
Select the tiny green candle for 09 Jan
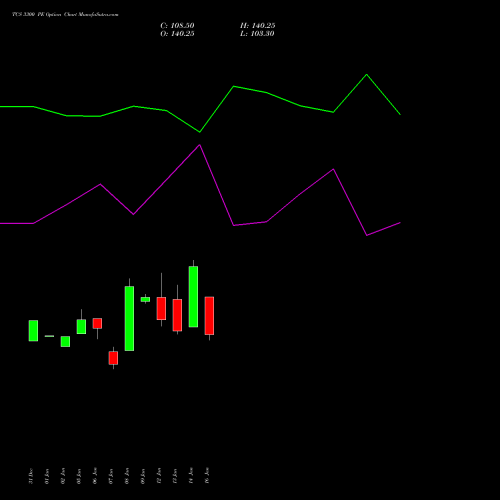pyautogui.click(x=145, y=299)
